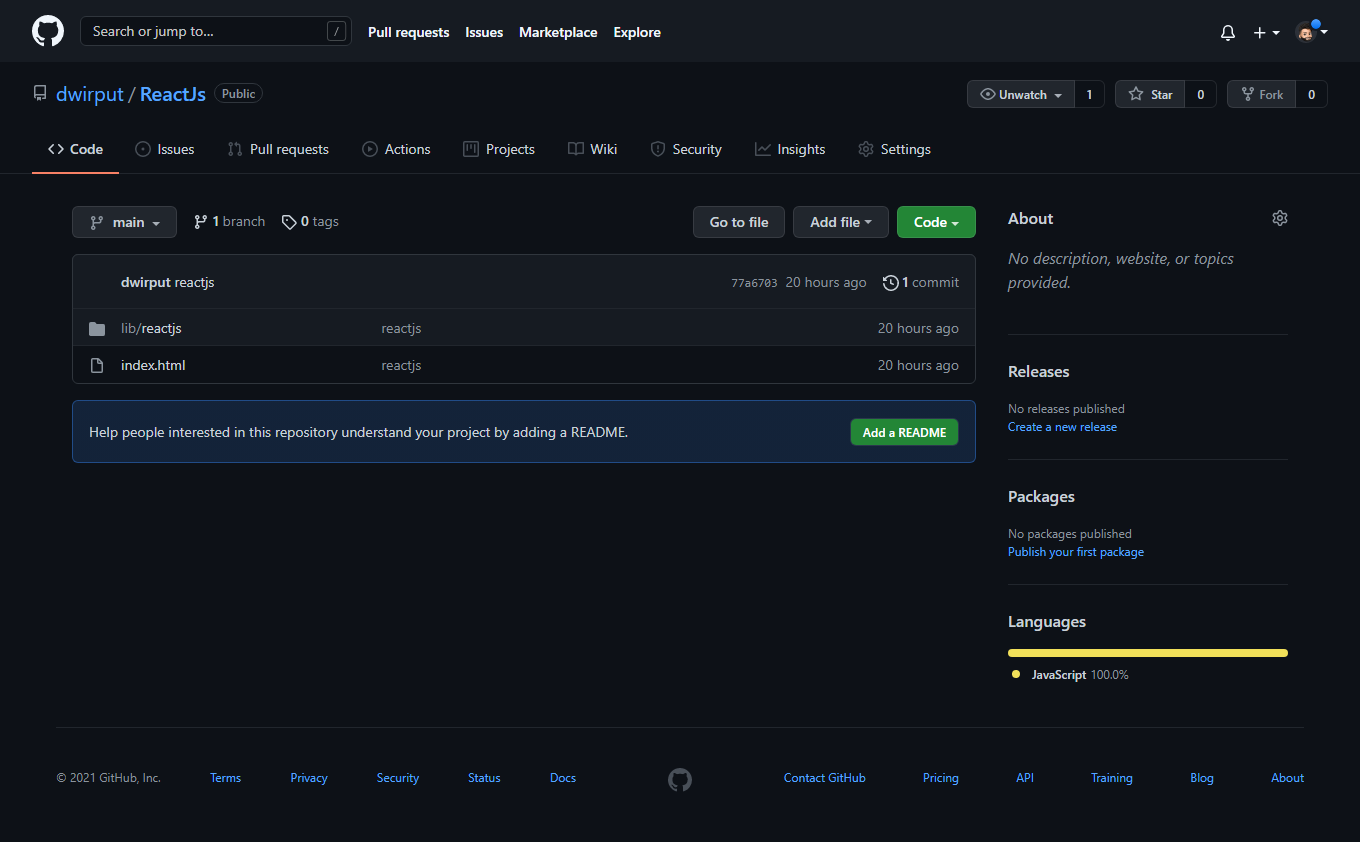1360x842 pixels.
Task: Open Create a new release link
Action: [1062, 427]
